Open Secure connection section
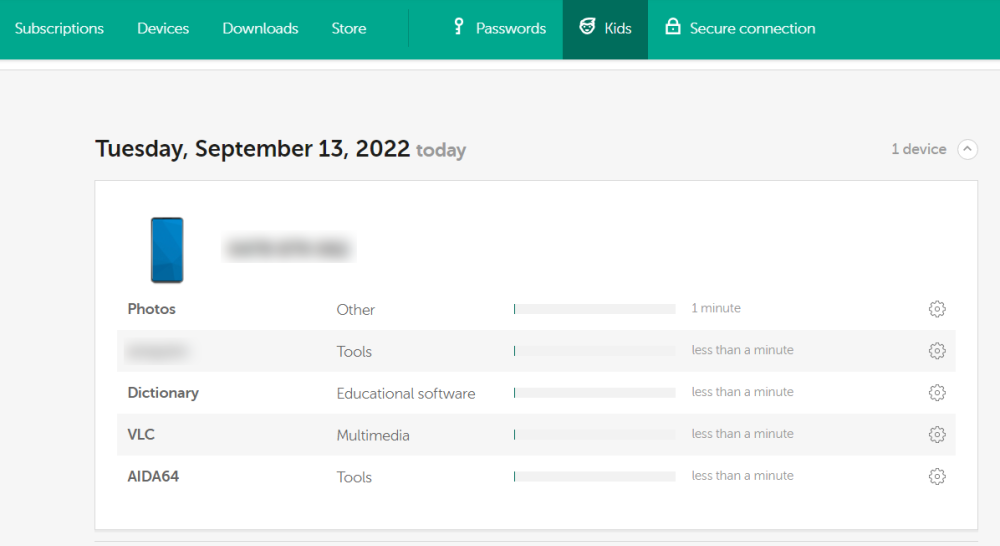Image resolution: width=1000 pixels, height=546 pixels. point(740,29)
